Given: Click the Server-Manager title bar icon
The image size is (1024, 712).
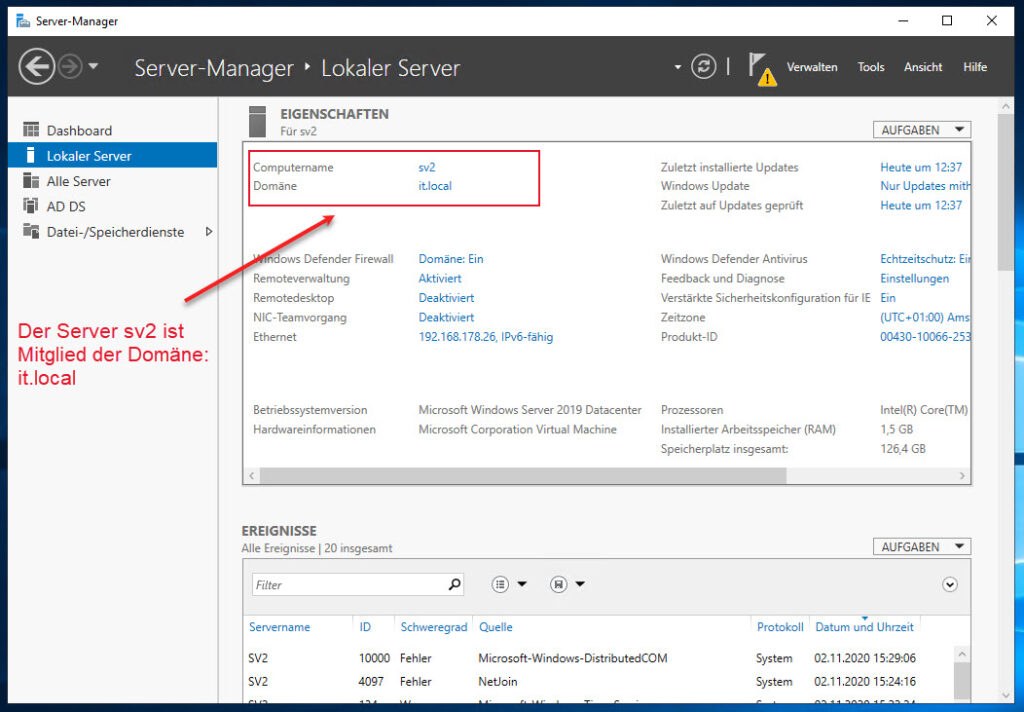Looking at the screenshot, I should point(24,21).
